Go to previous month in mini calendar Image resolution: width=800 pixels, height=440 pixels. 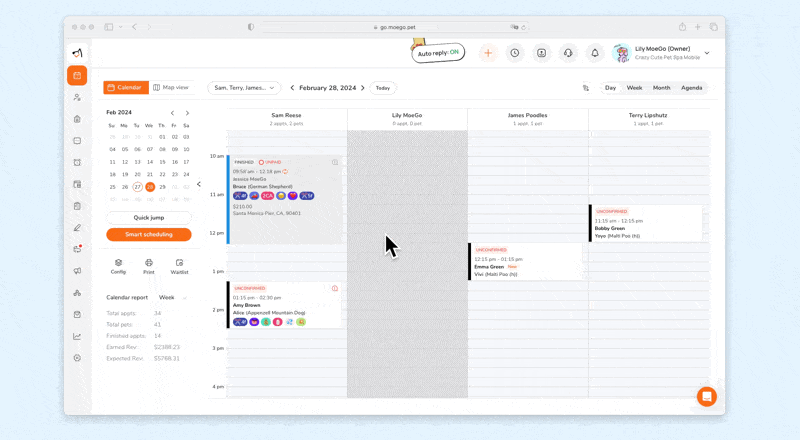point(172,113)
